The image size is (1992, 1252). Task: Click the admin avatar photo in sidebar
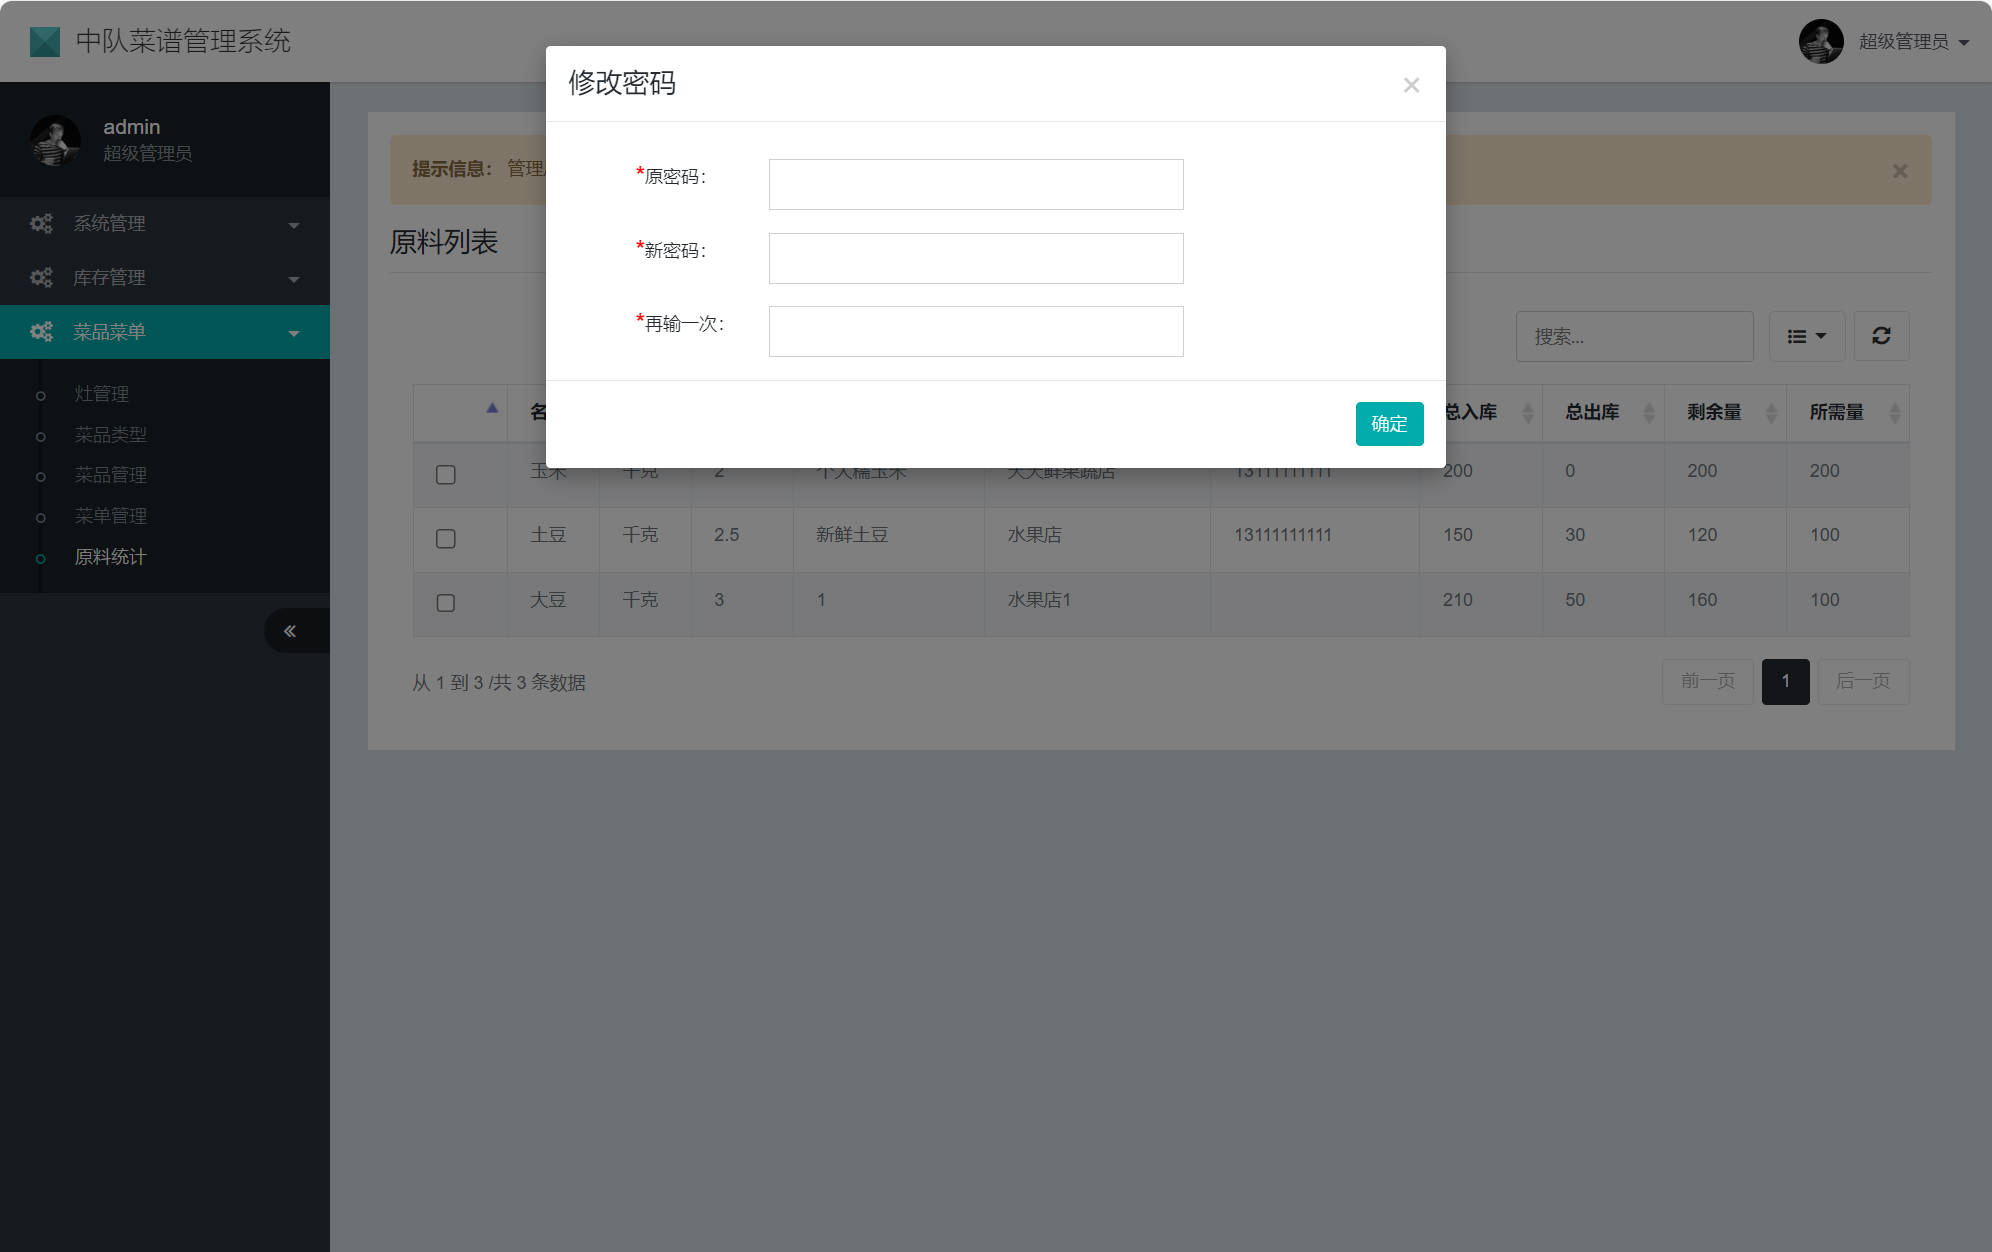[56, 140]
